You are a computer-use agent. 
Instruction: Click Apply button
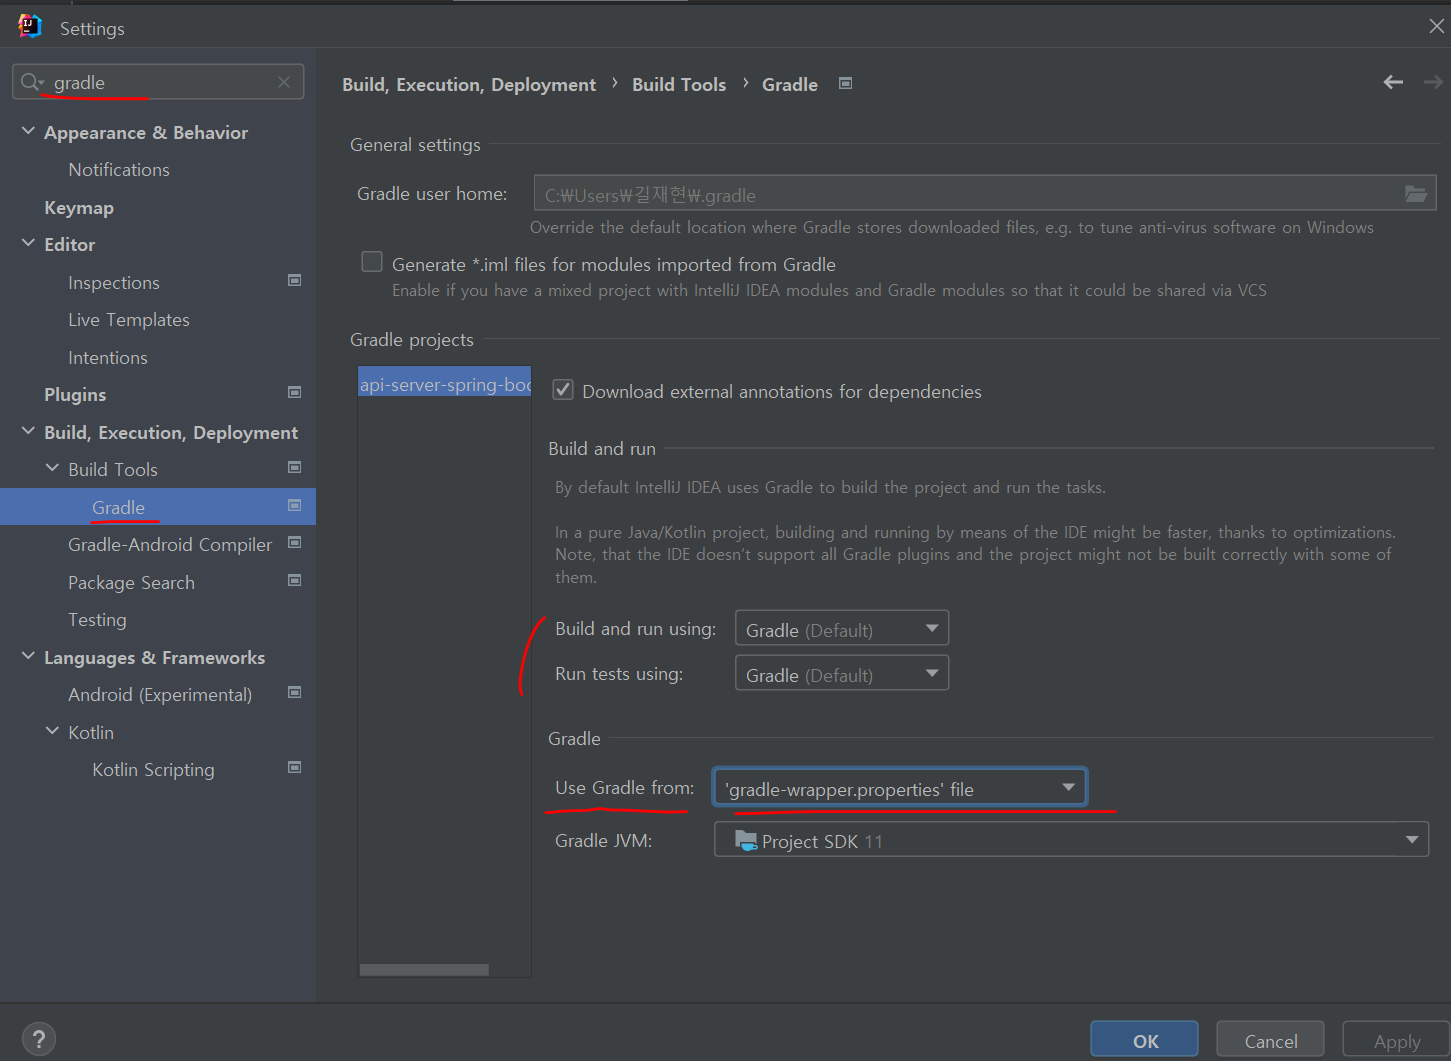[1397, 1040]
